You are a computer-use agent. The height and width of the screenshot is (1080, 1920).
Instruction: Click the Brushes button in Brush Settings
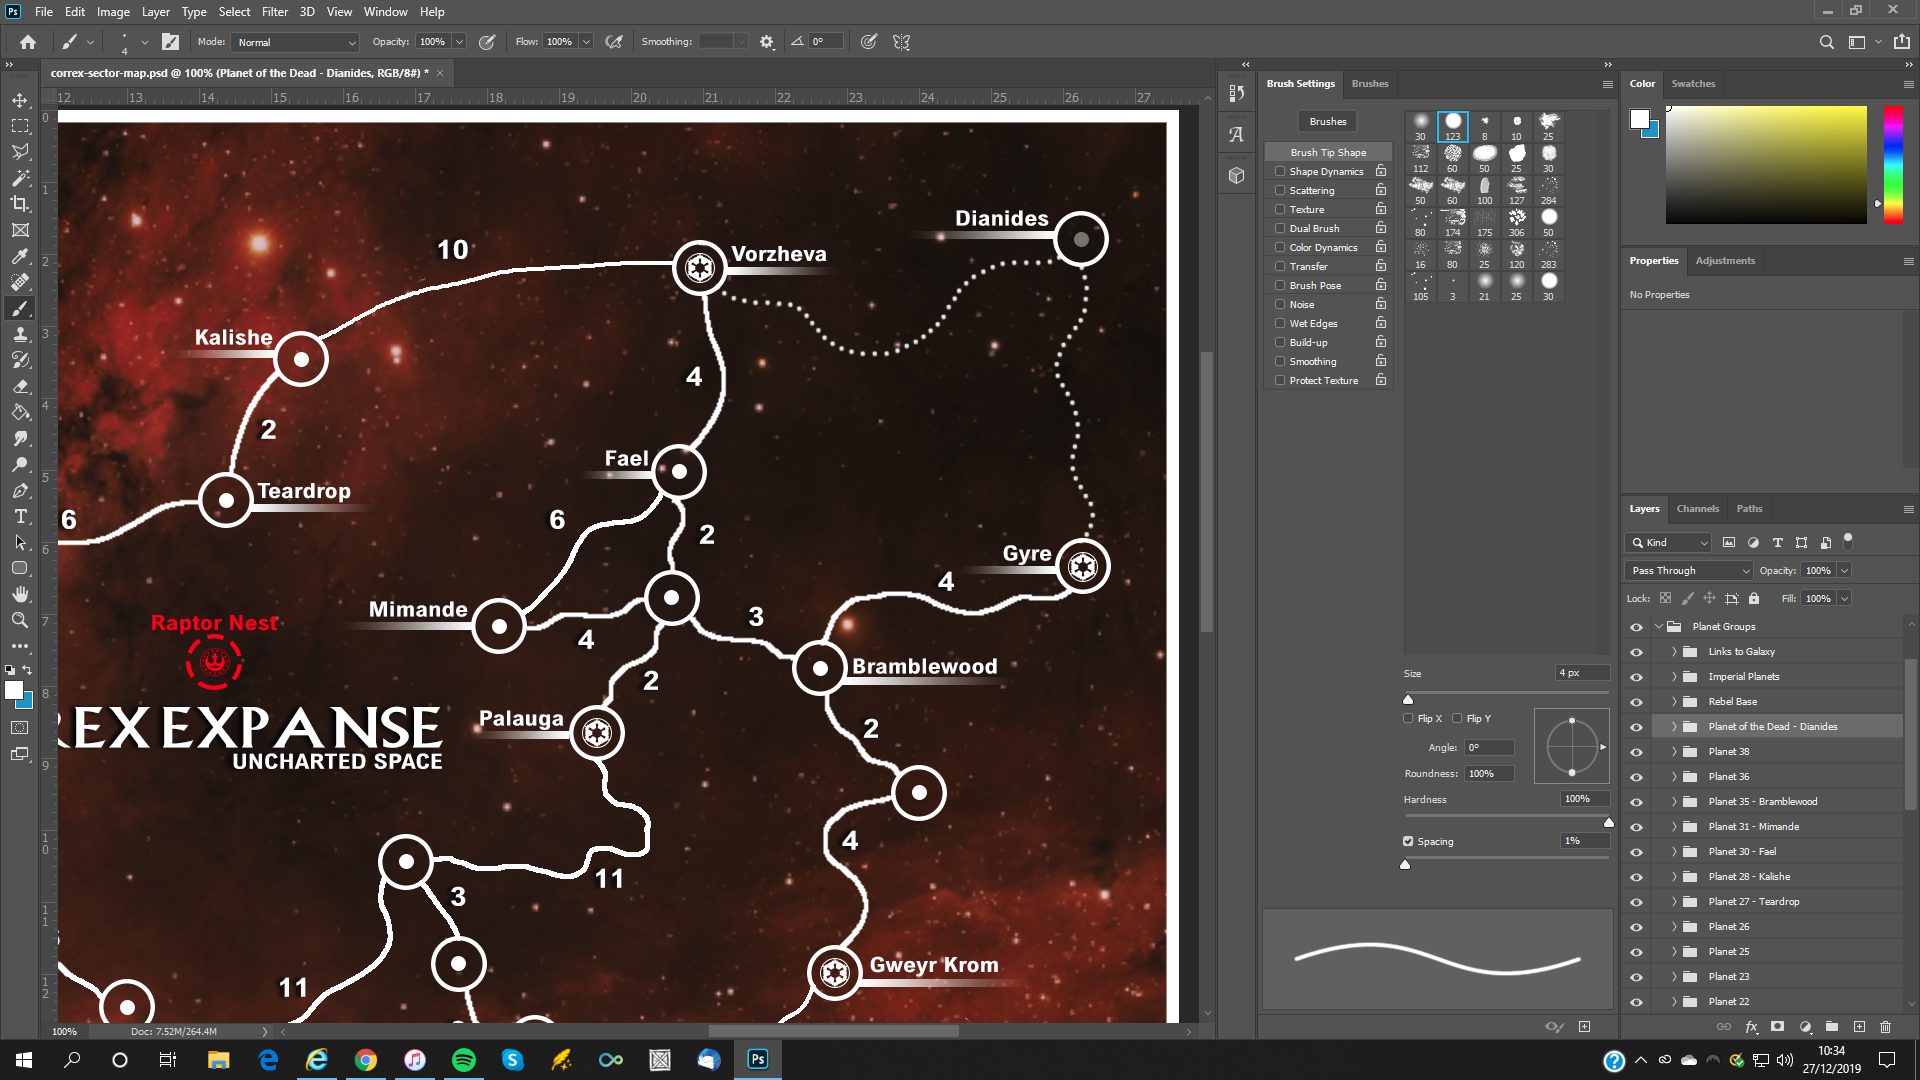(1328, 121)
